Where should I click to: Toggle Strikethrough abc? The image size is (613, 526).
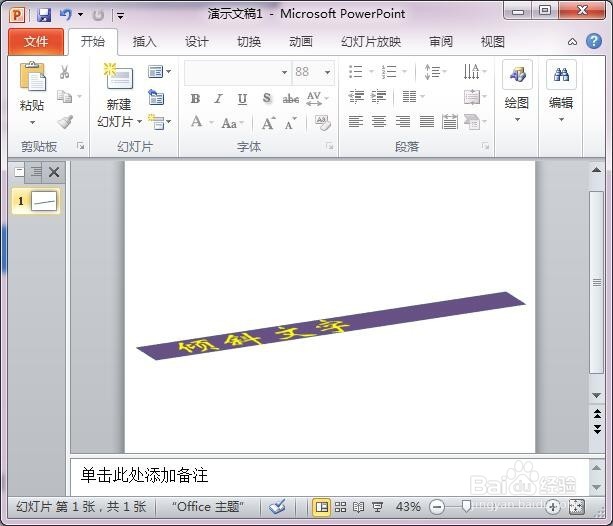point(290,99)
